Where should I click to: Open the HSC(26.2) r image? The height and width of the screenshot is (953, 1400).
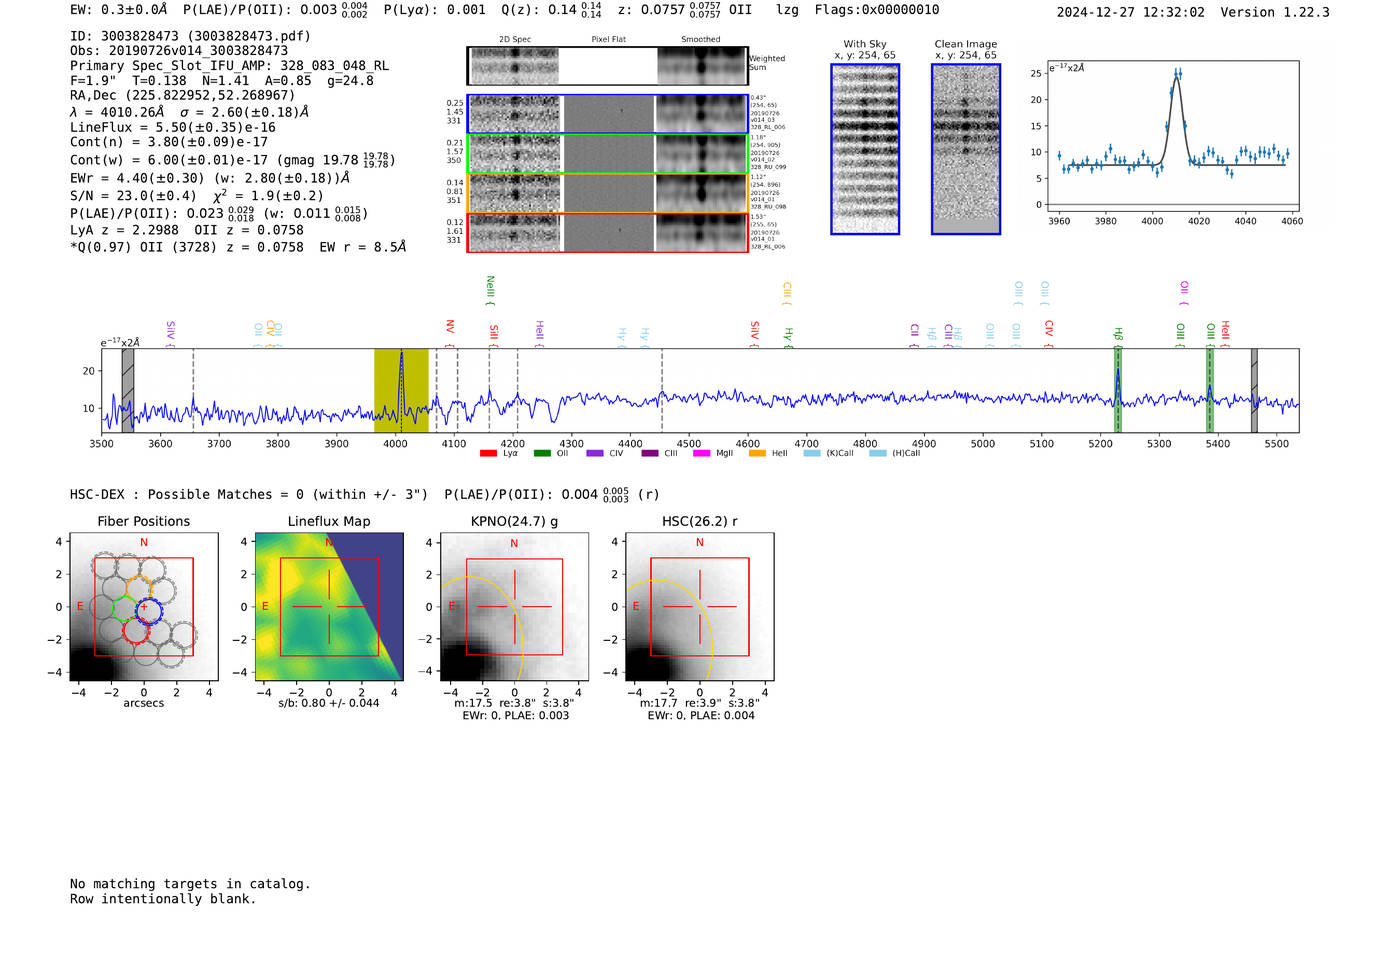click(699, 607)
